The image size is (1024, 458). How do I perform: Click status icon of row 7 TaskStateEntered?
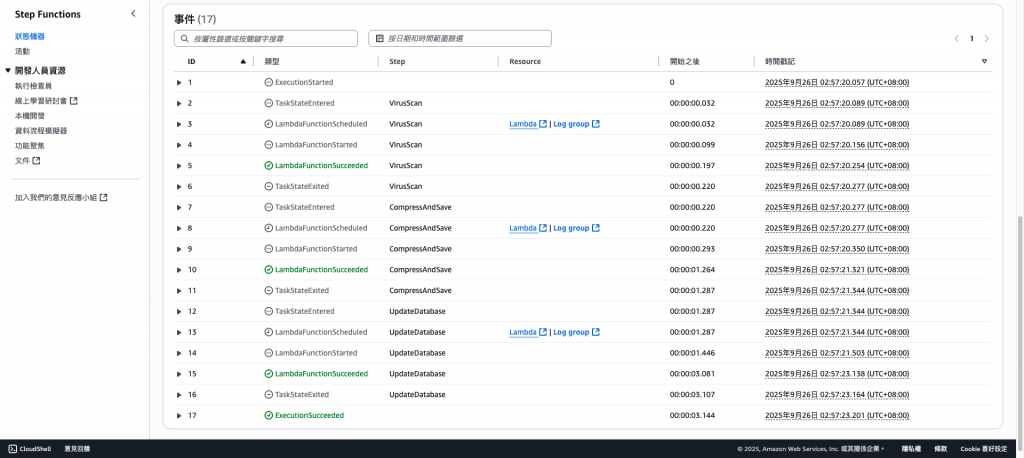[x=268, y=207]
